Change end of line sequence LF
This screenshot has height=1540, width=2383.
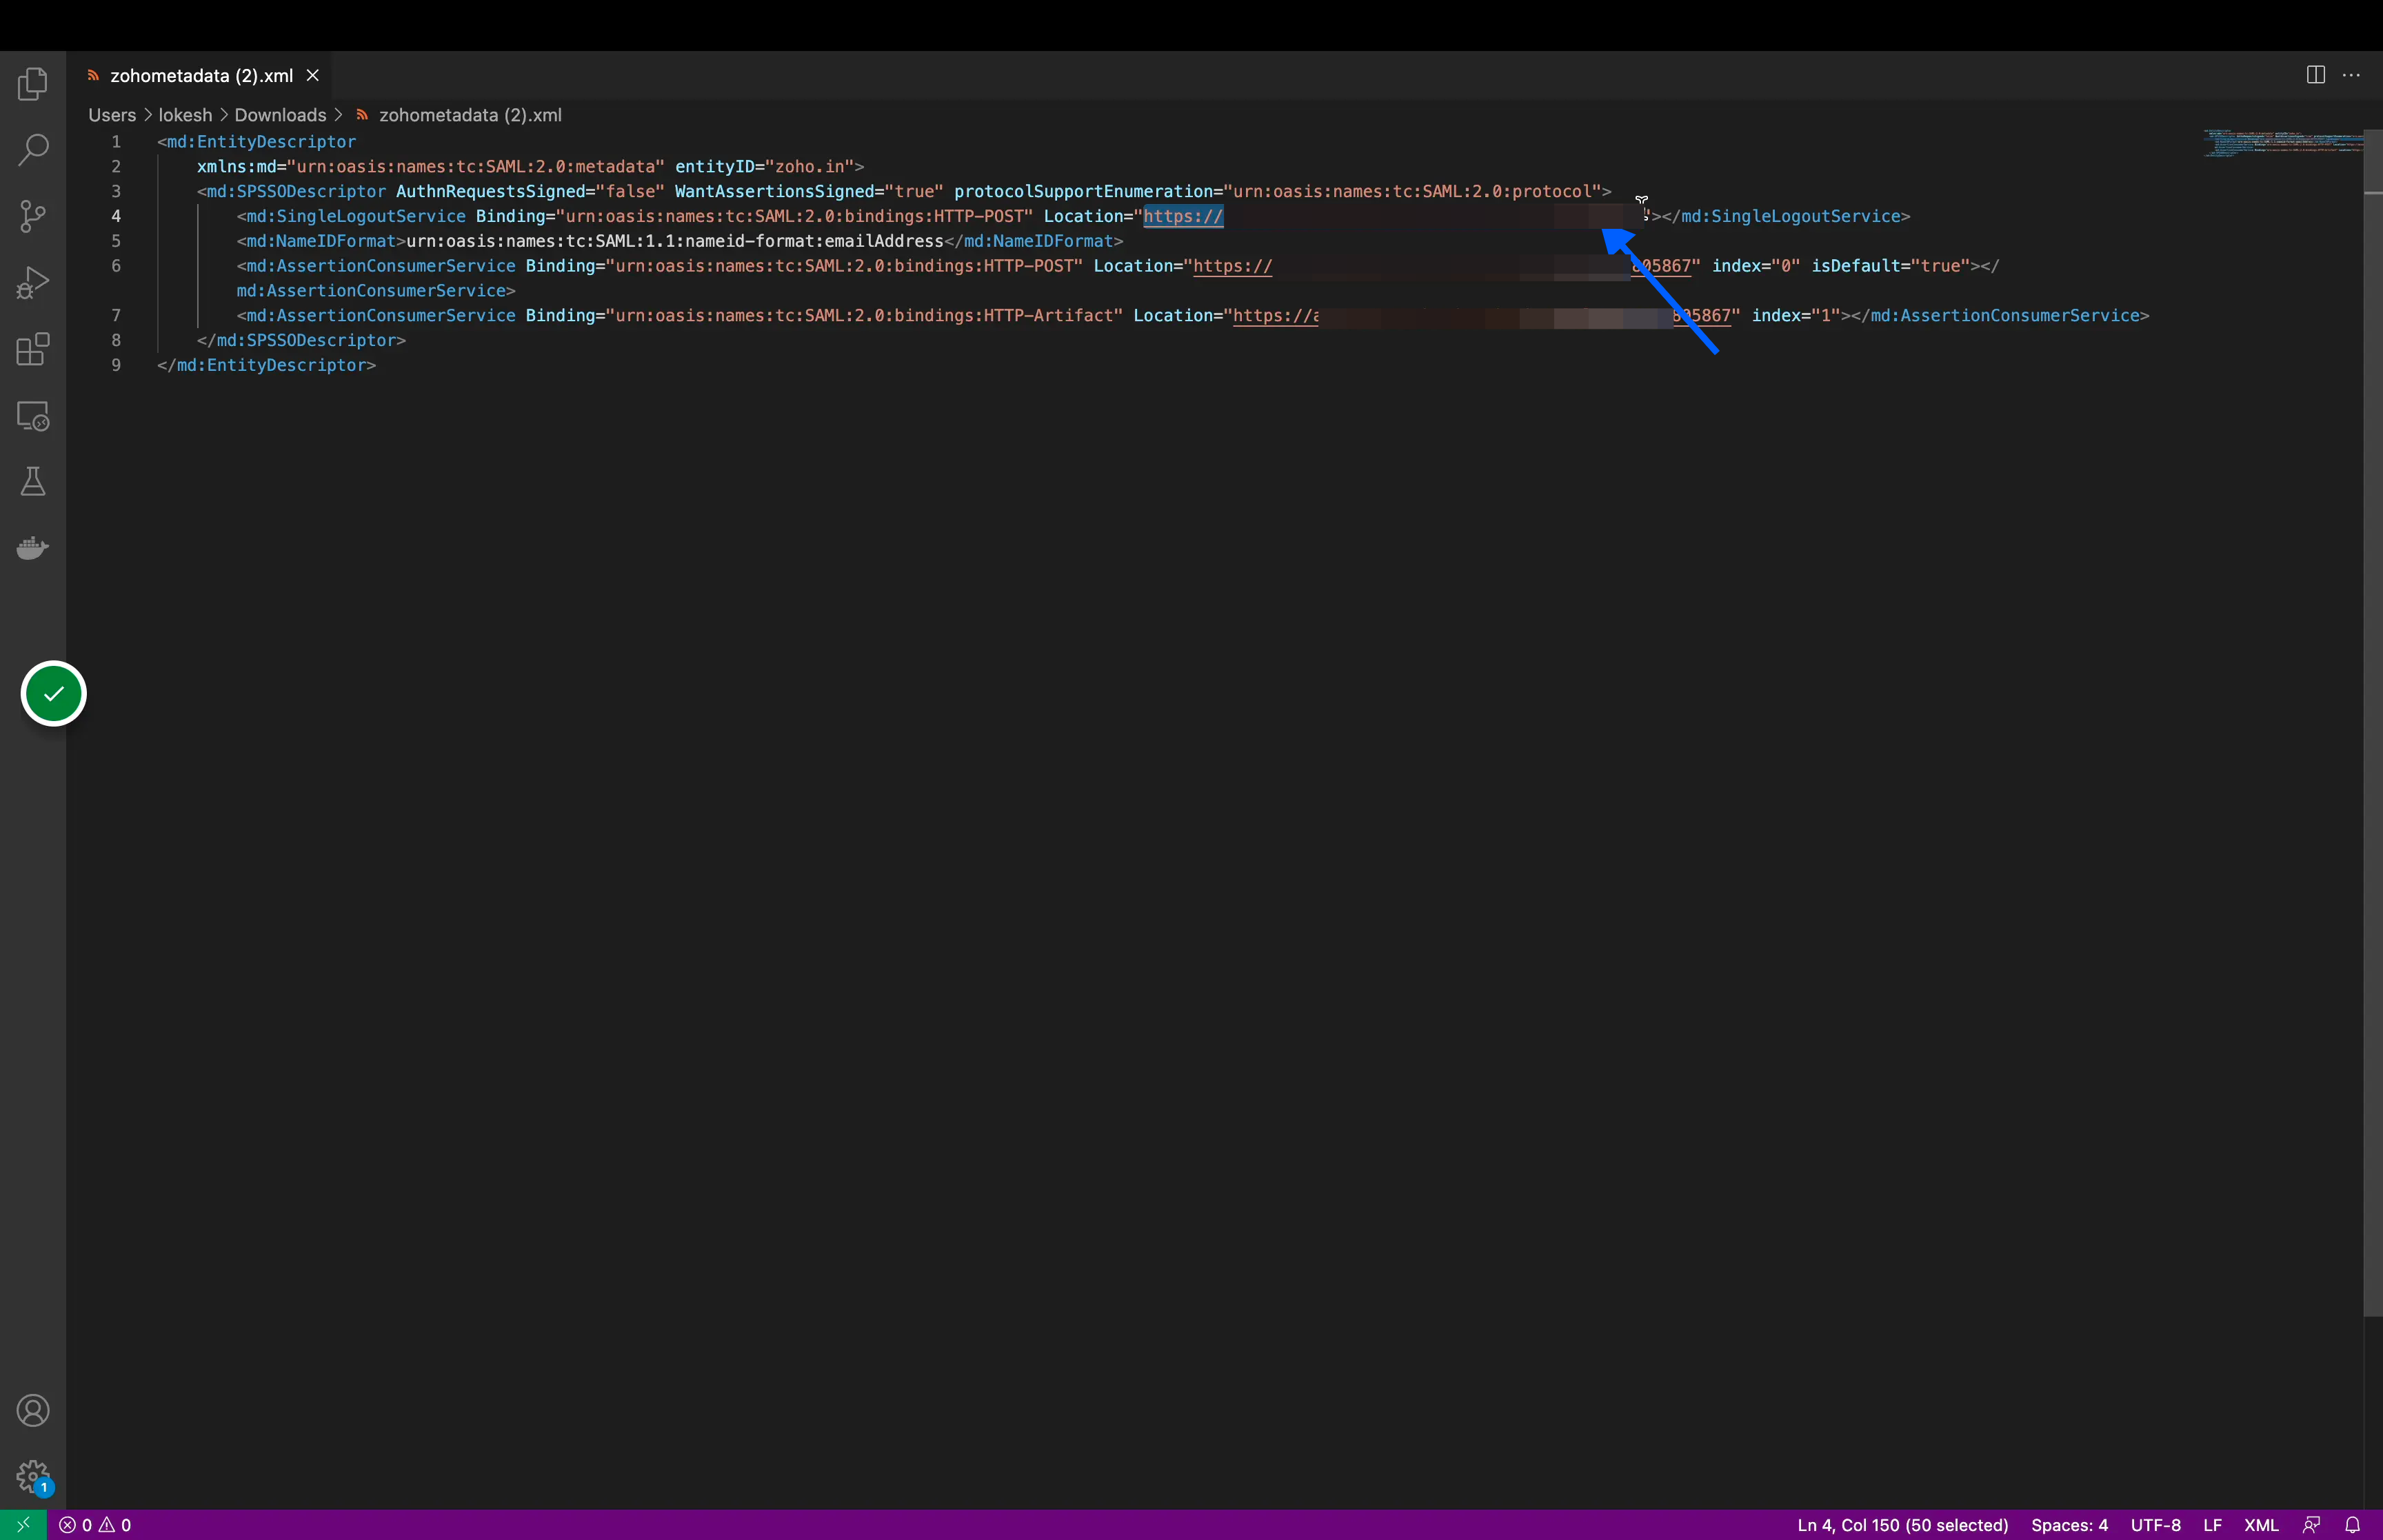pos(2212,1525)
